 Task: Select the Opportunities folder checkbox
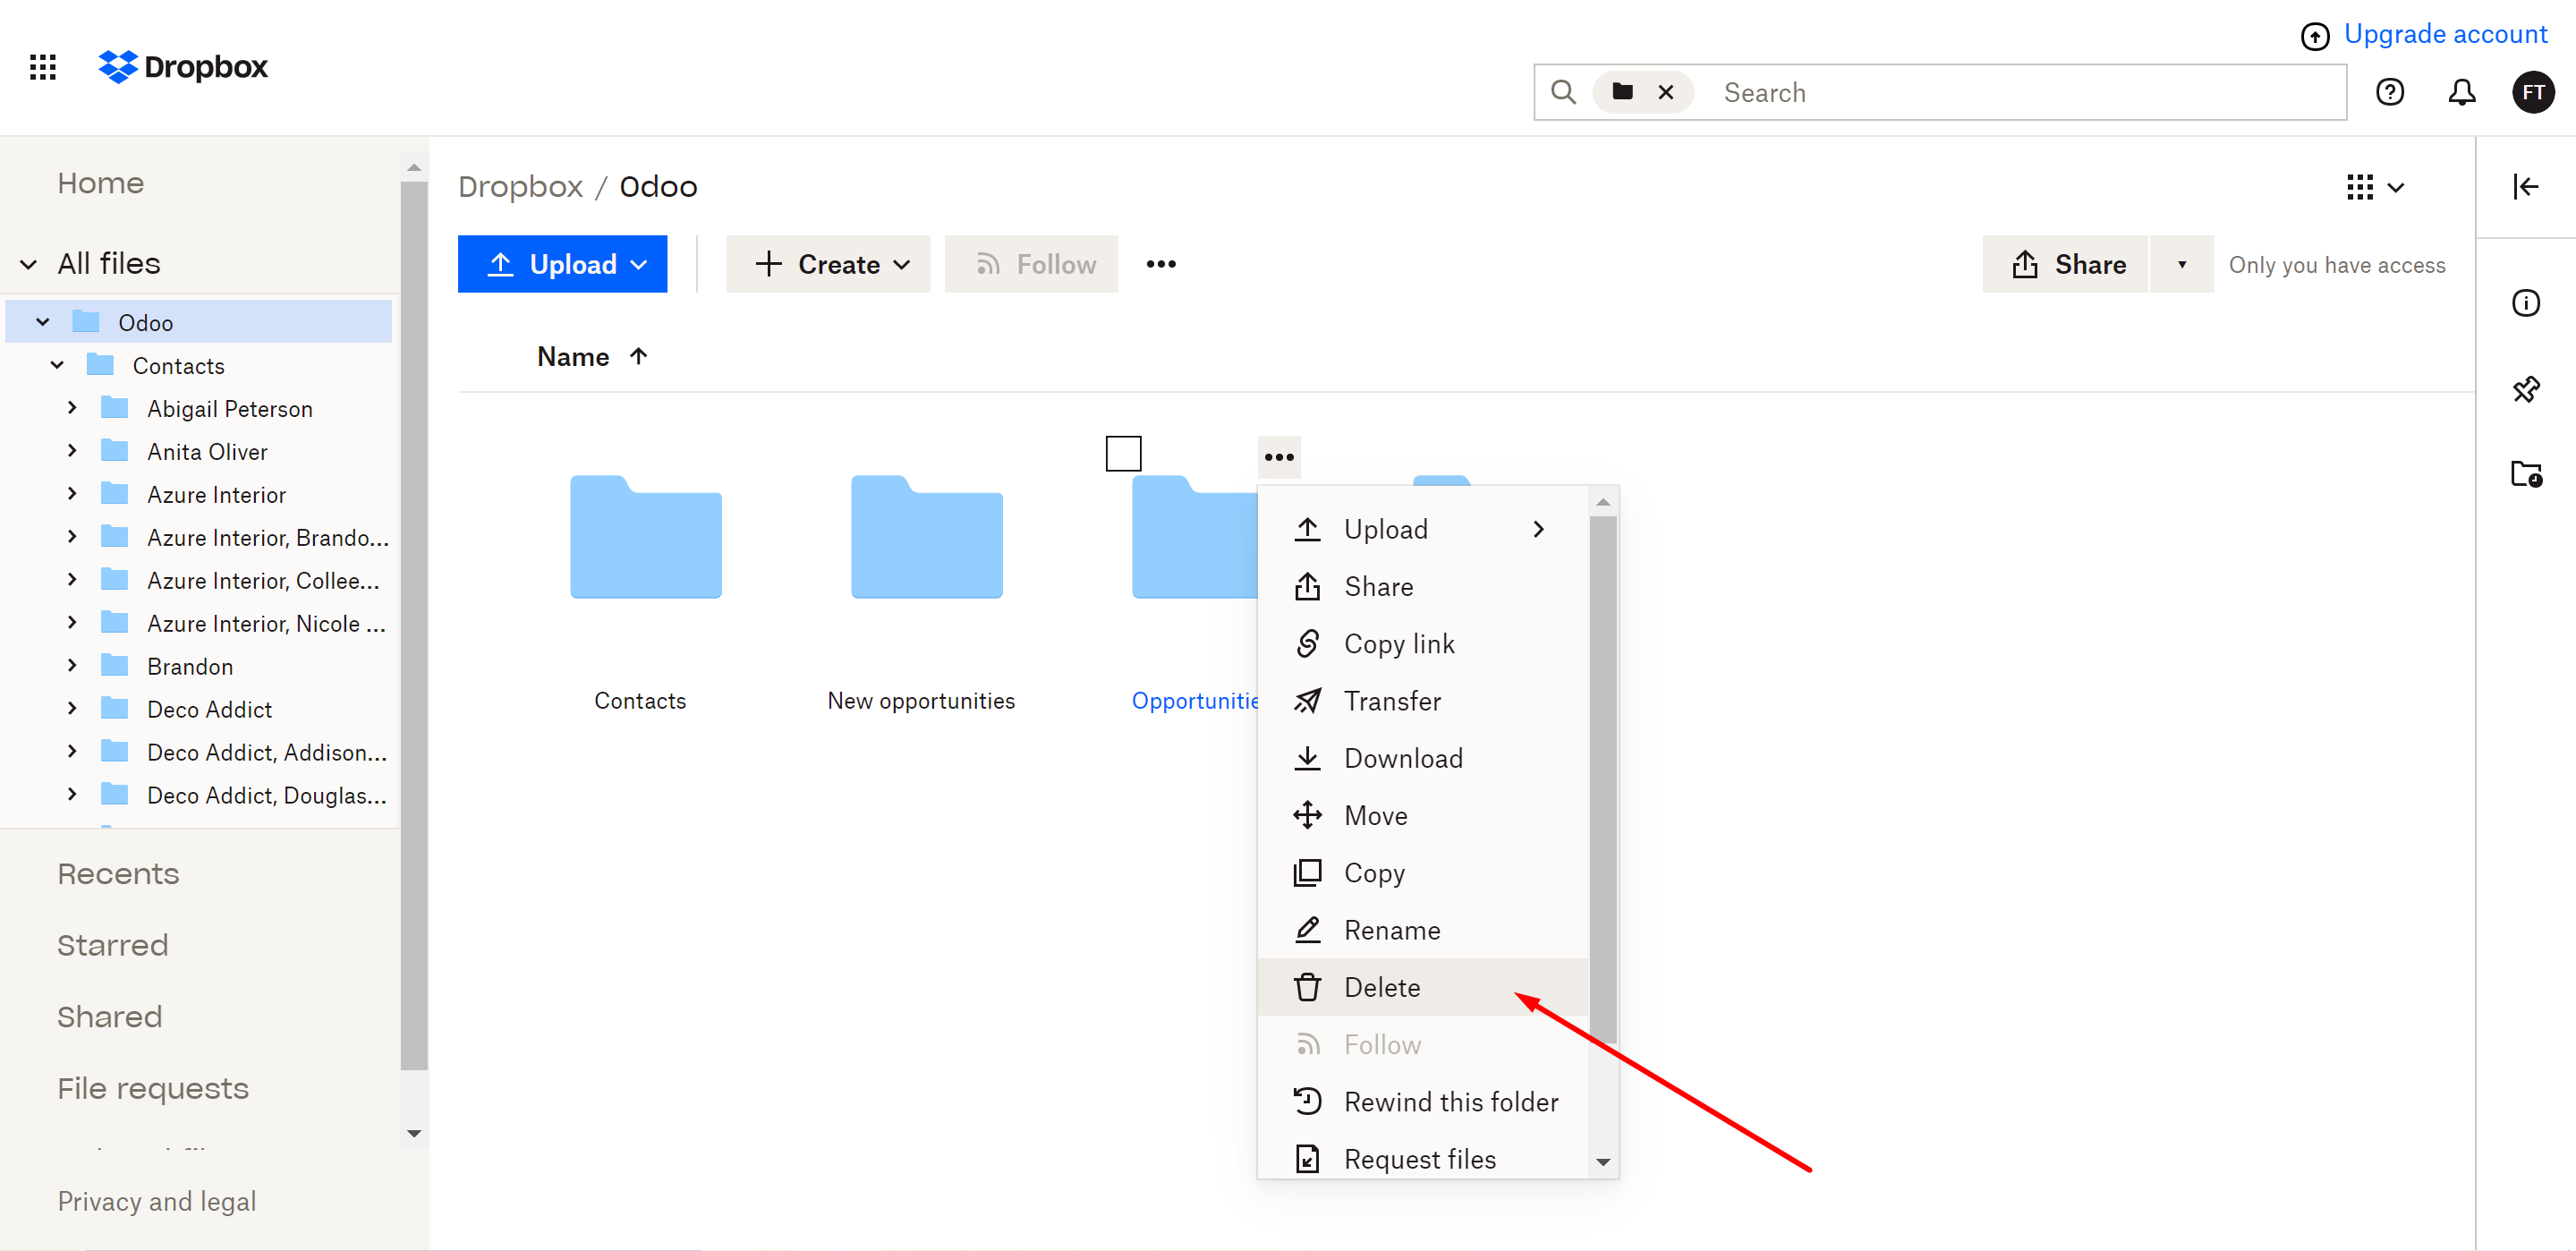1123,453
